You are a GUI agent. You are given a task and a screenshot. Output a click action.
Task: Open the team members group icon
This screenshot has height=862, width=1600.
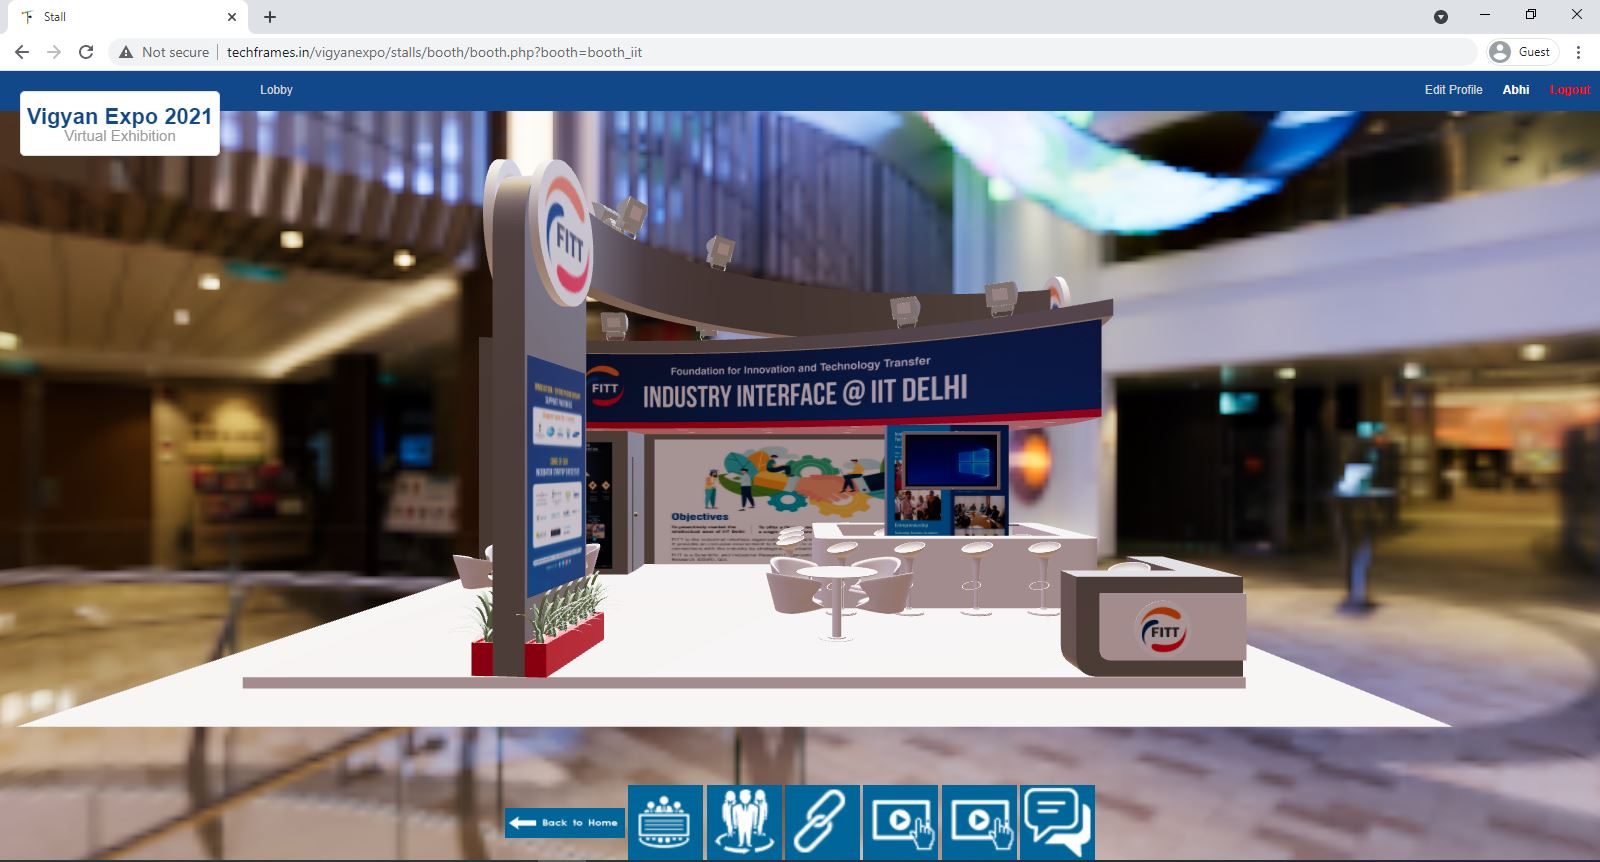coord(744,822)
